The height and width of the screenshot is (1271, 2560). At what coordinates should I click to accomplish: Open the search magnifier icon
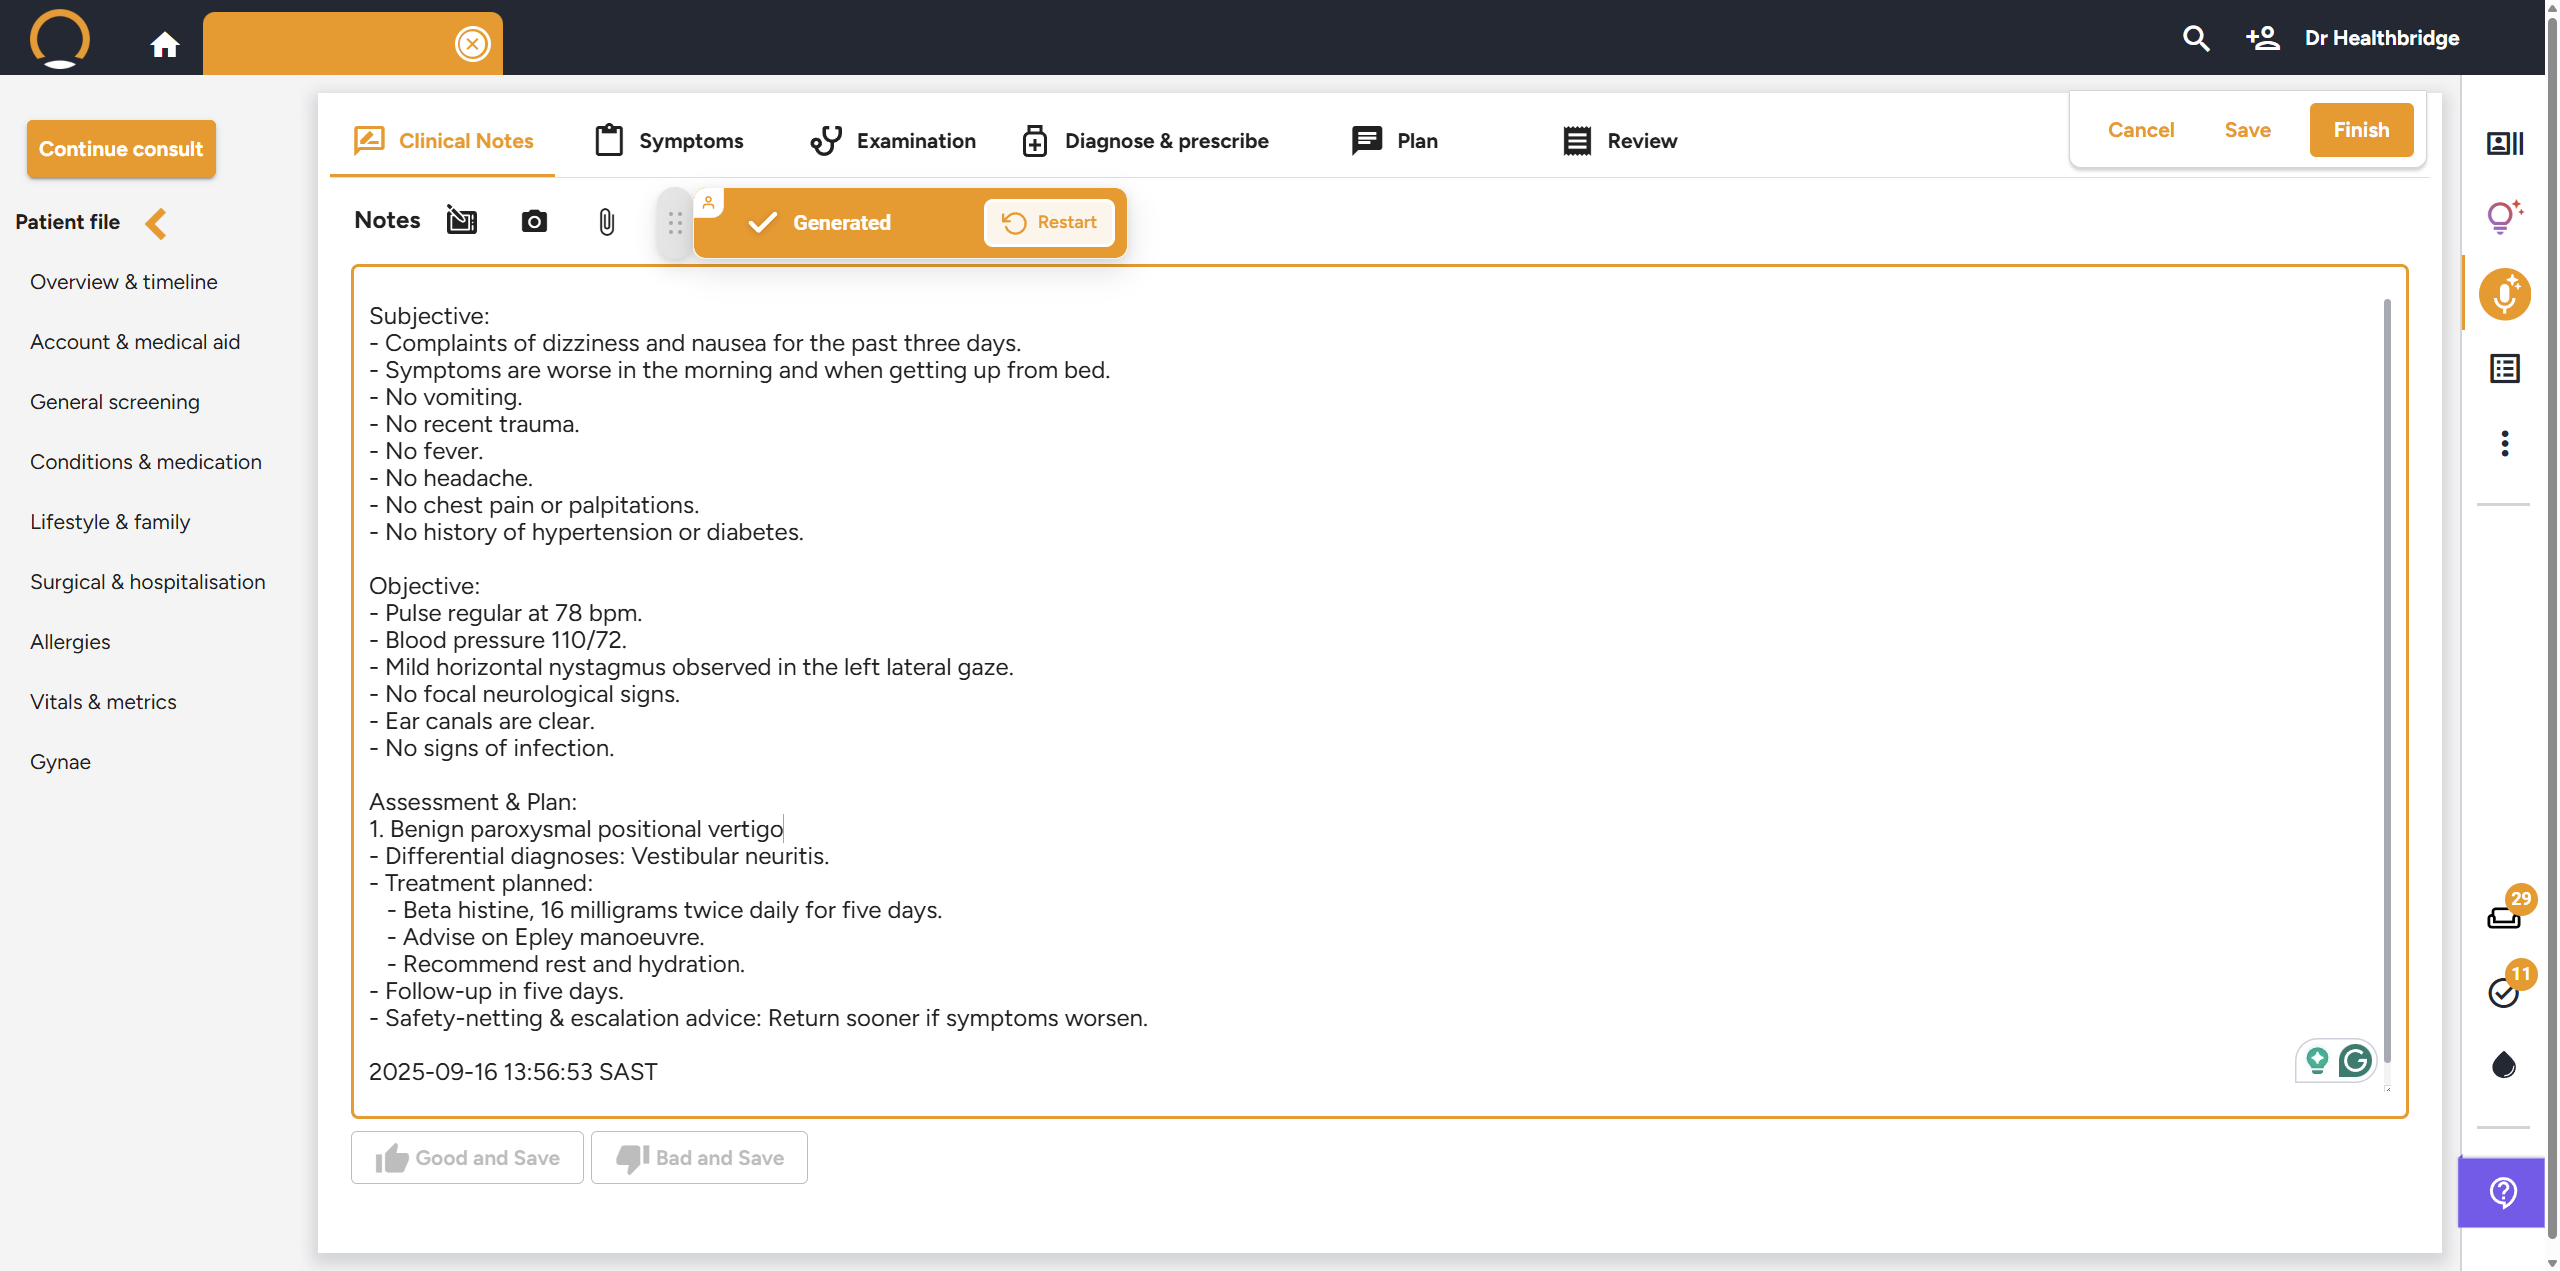[2195, 38]
